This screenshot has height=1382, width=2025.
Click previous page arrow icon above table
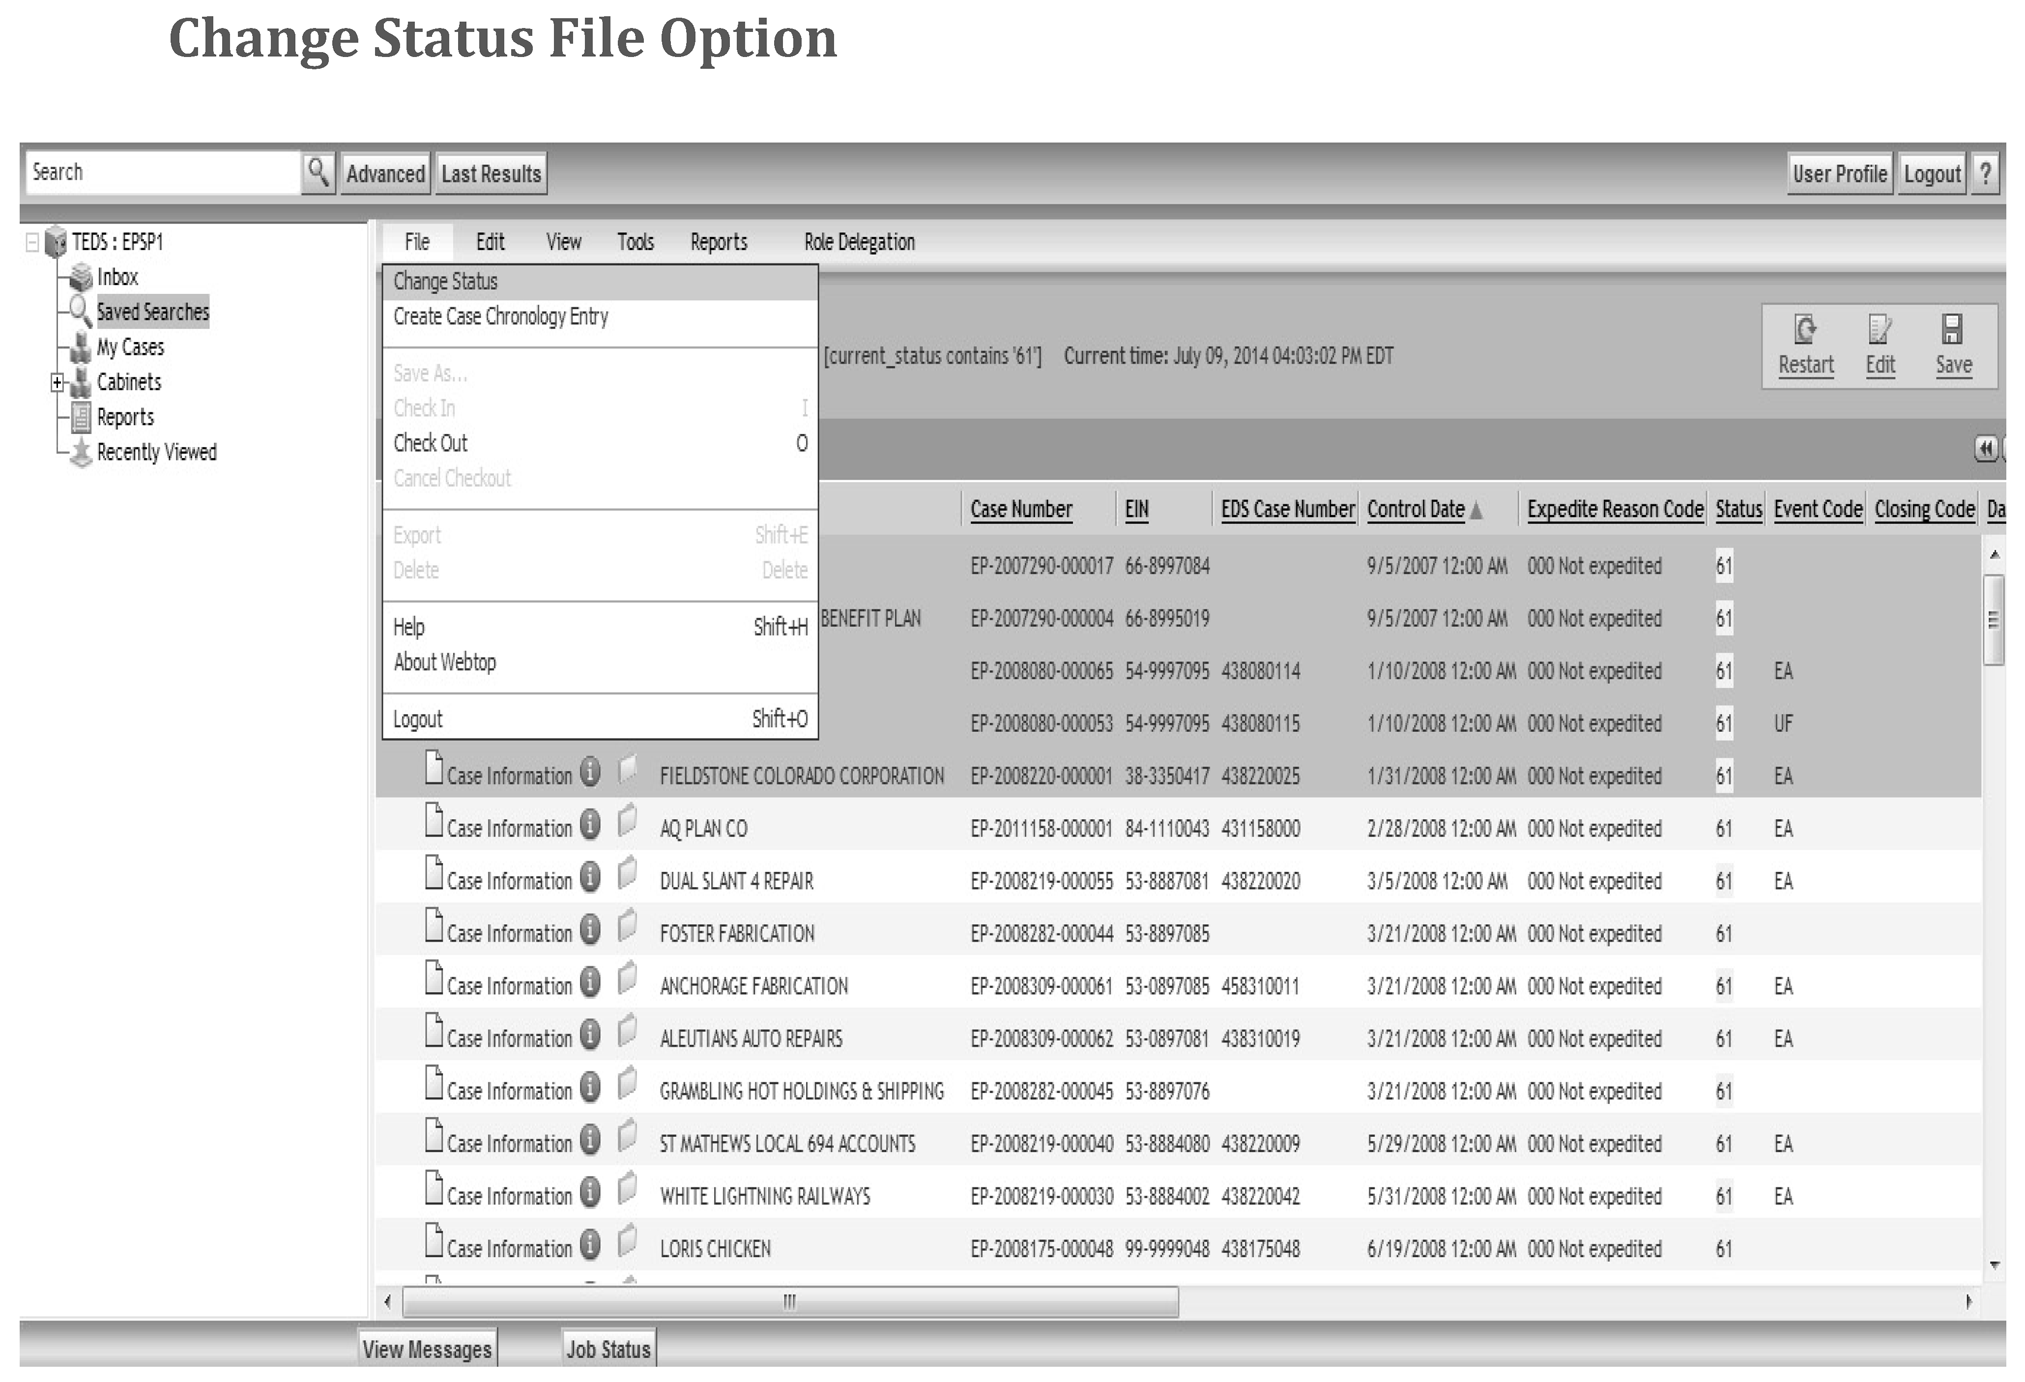point(1985,449)
